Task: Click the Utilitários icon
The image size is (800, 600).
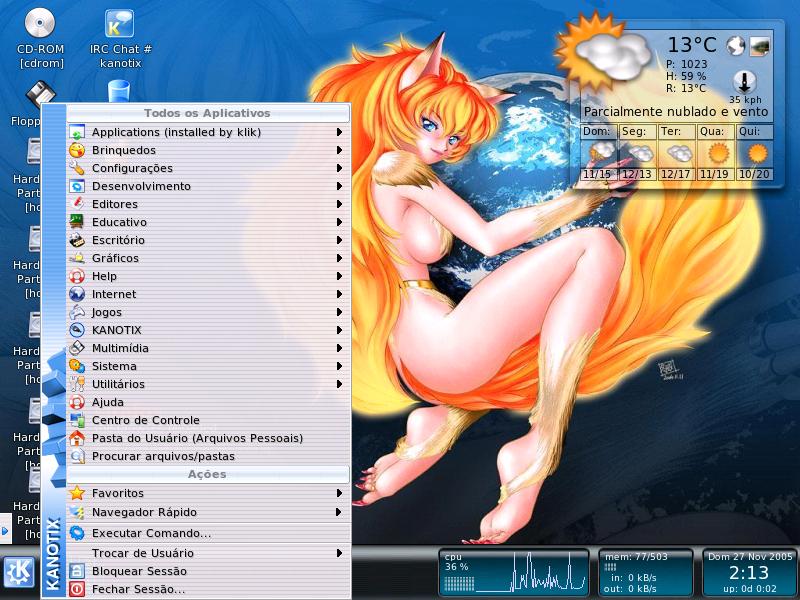Action: coord(77,384)
